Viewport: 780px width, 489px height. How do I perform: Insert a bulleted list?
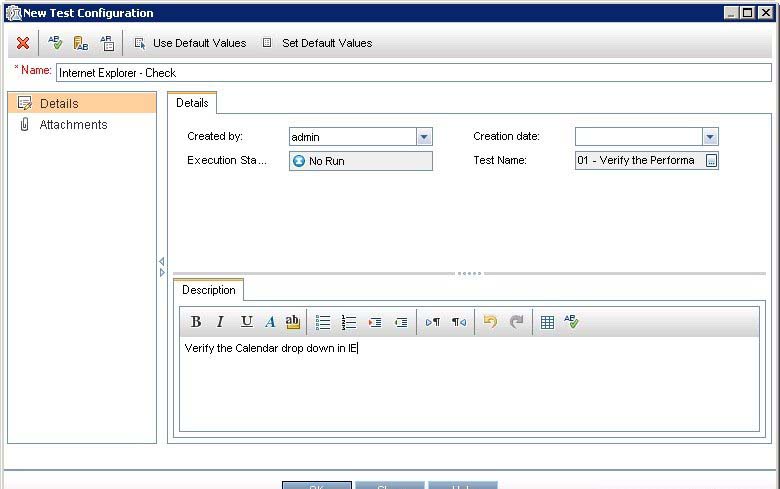[323, 322]
